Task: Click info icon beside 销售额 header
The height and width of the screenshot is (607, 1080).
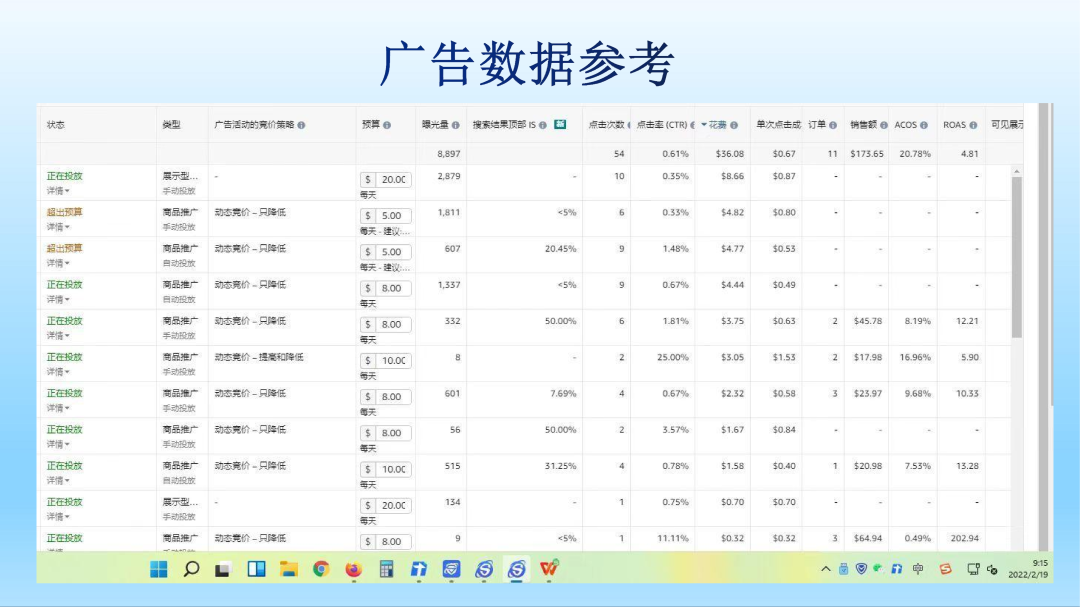Action: 882,124
